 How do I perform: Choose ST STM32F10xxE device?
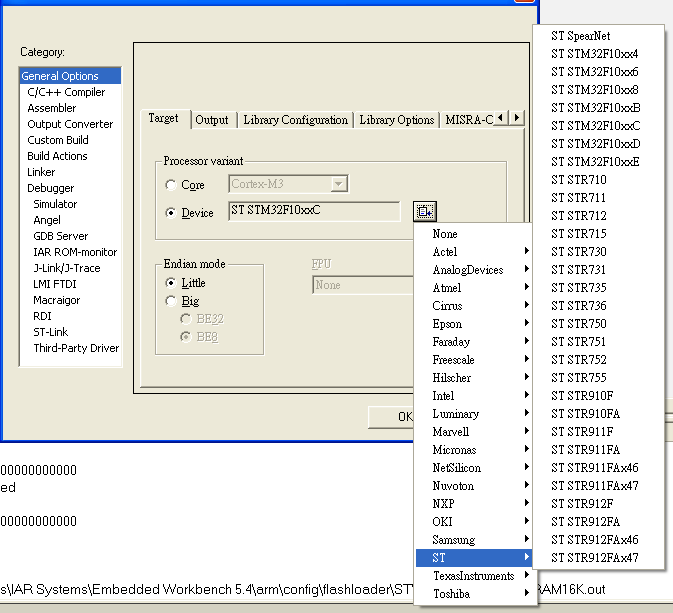[x=598, y=162]
